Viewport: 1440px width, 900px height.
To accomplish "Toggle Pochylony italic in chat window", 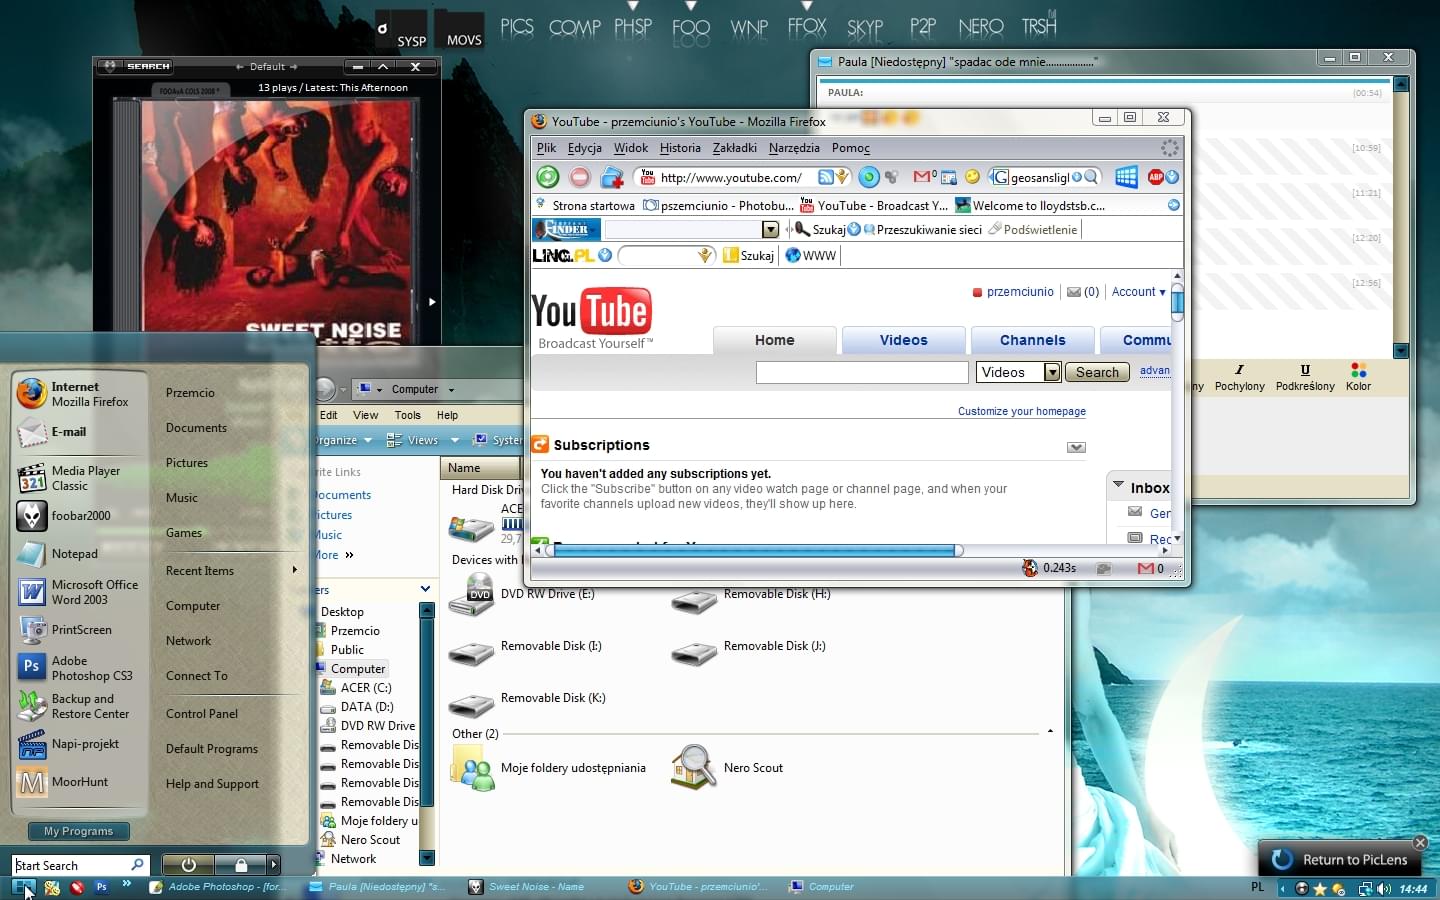I will [1239, 377].
